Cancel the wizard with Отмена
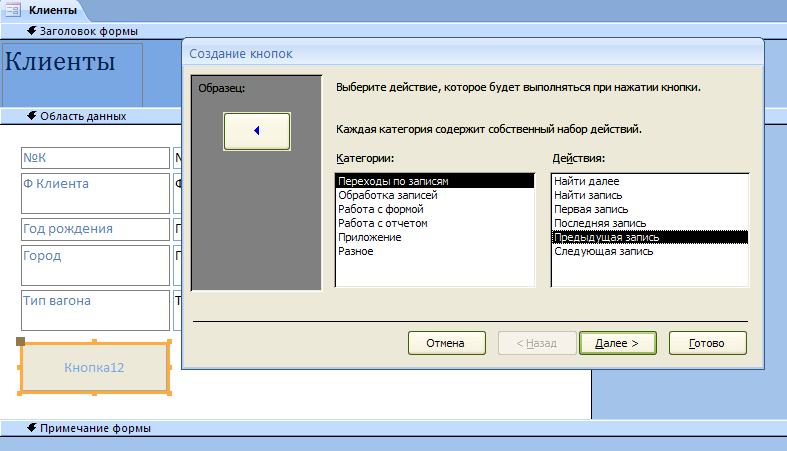 pyautogui.click(x=447, y=343)
